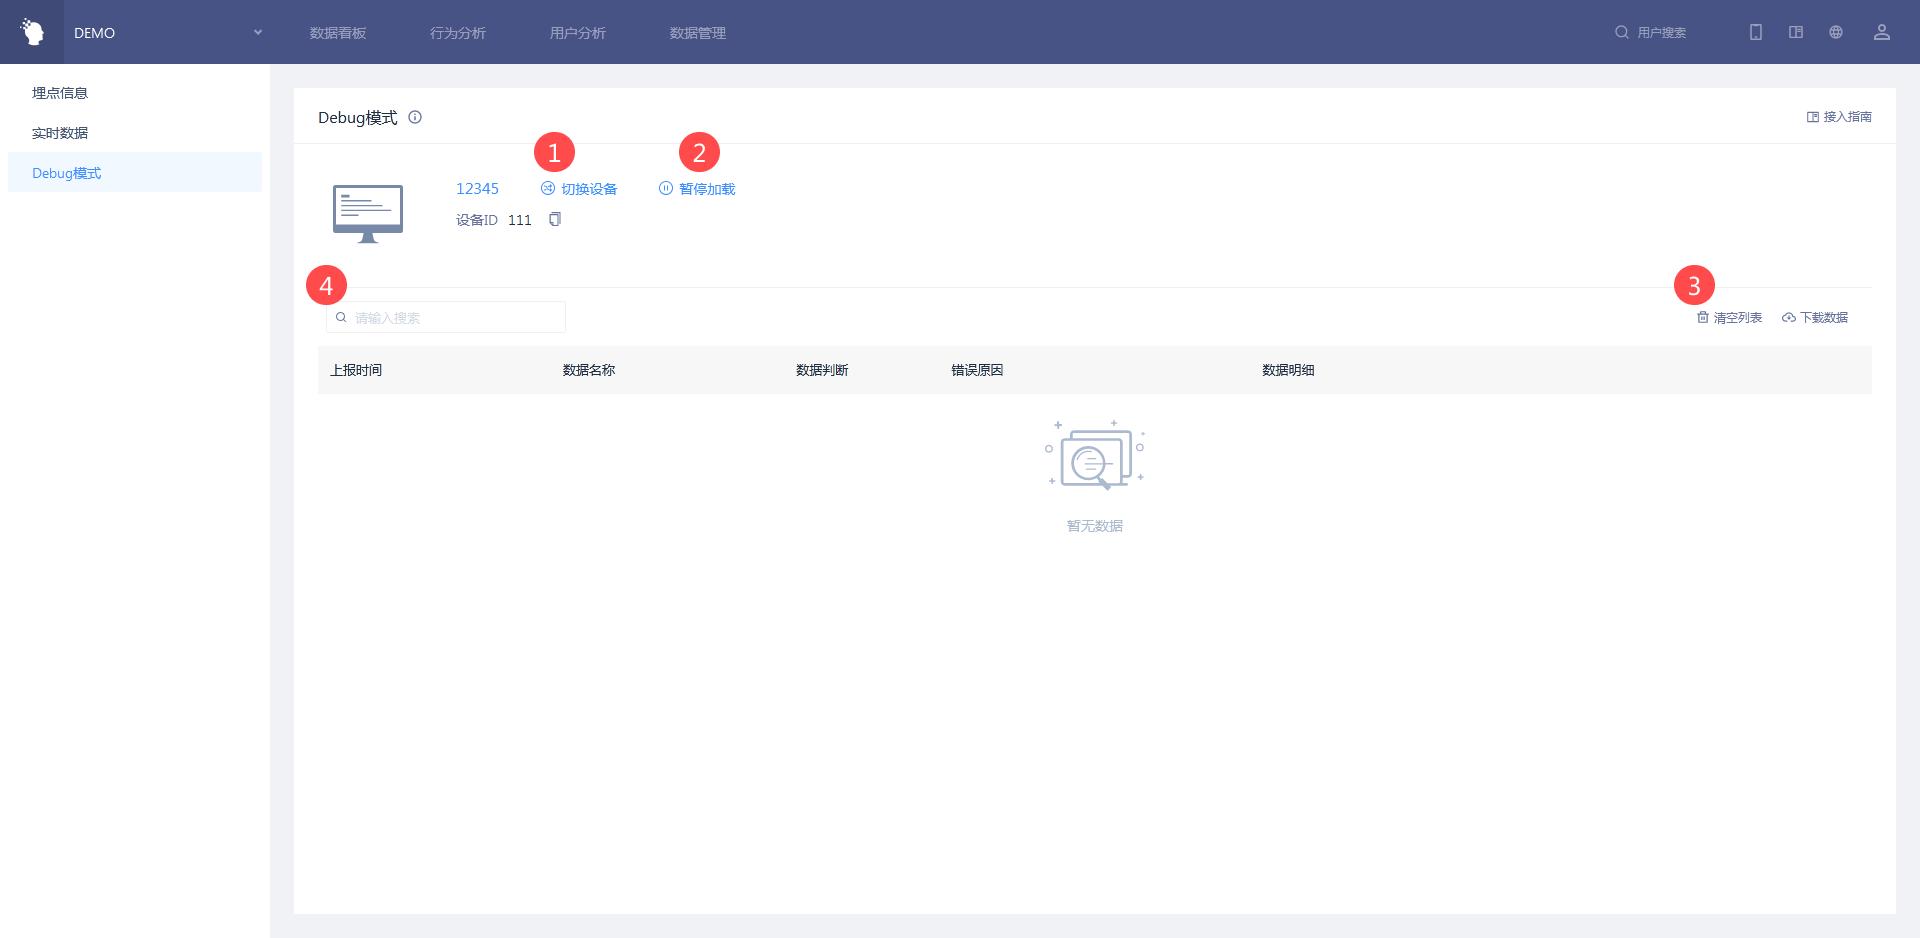Image resolution: width=1920 pixels, height=938 pixels.
Task: Clear the list with 清空列表
Action: pyautogui.click(x=1729, y=318)
